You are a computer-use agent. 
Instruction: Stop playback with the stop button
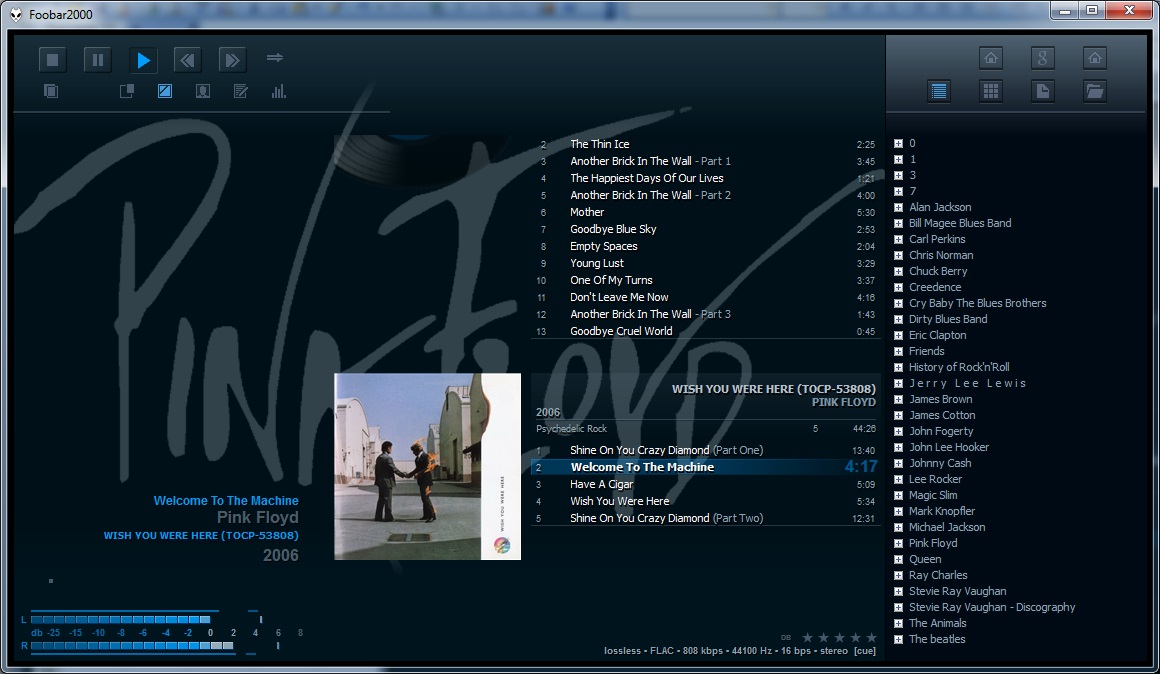(53, 60)
